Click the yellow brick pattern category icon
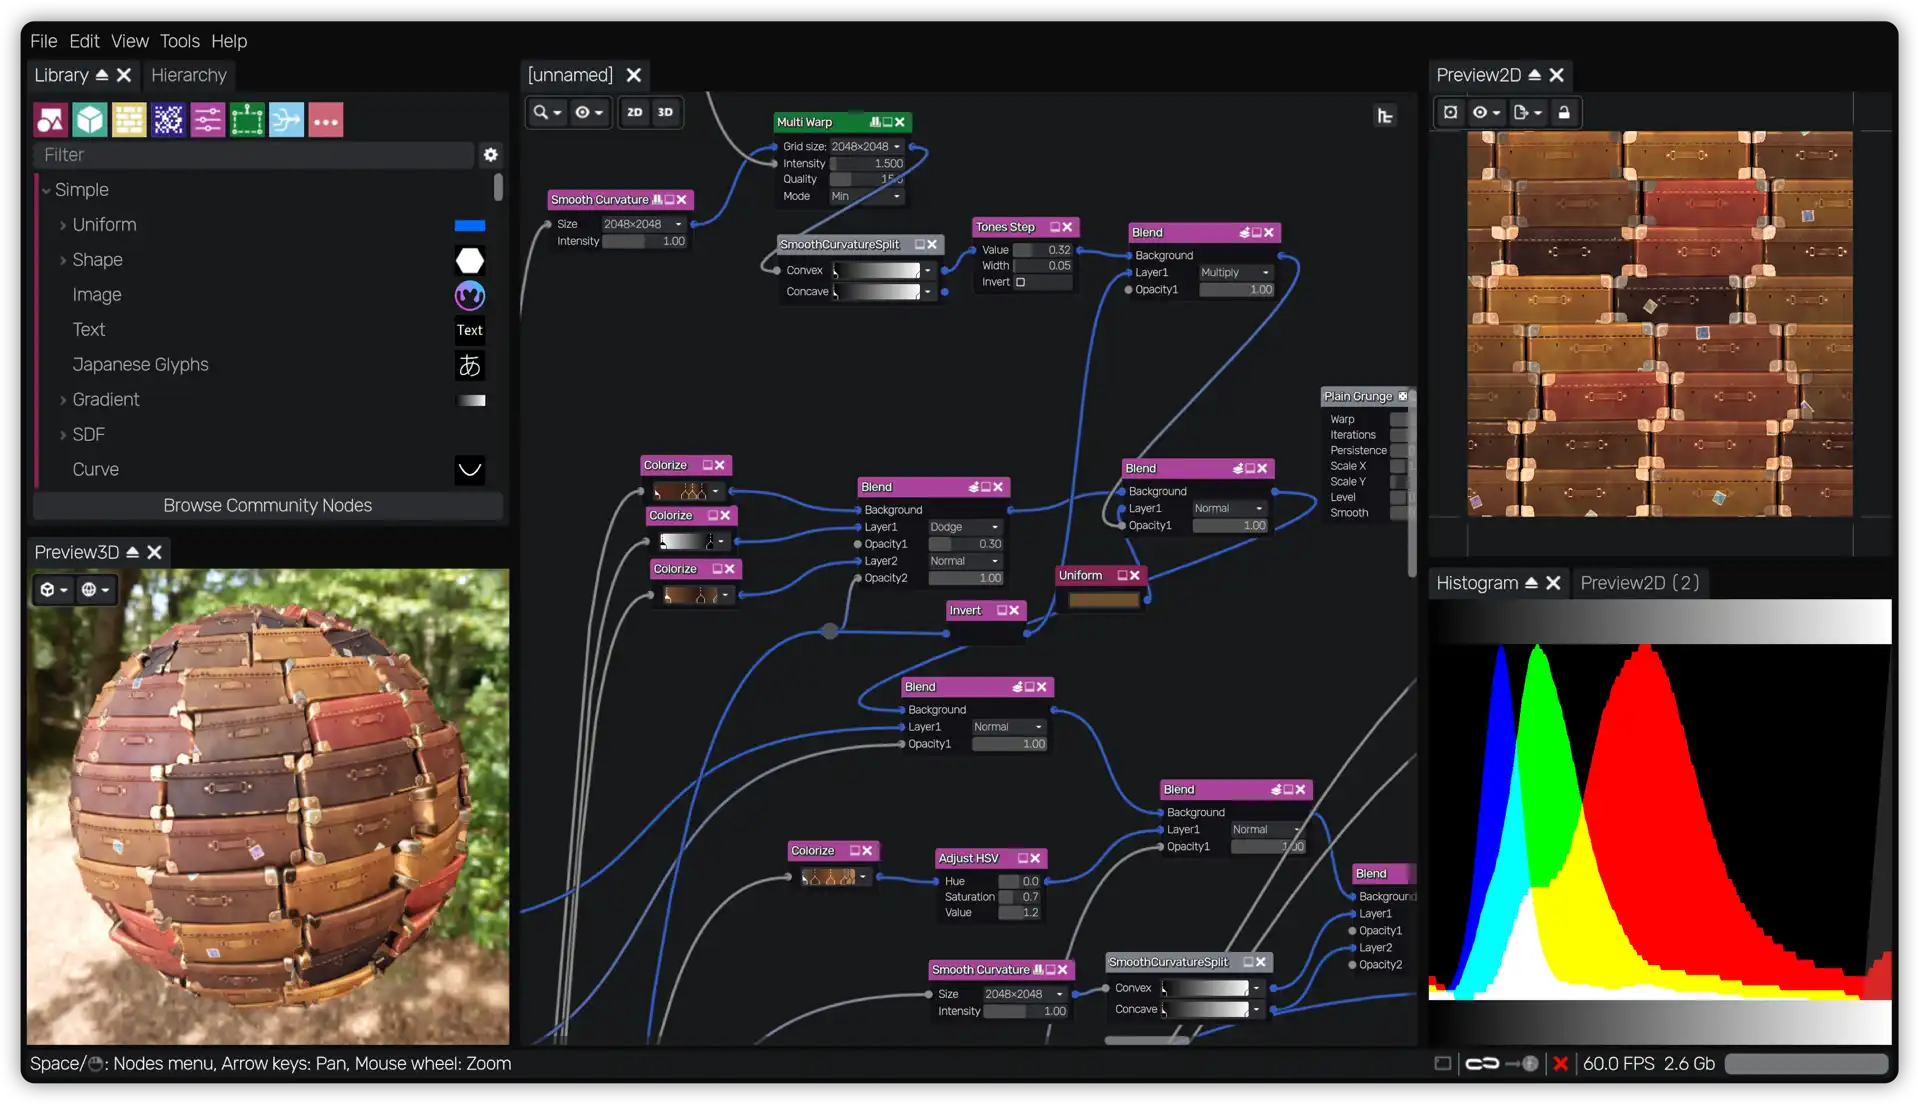The image size is (1920, 1105). [x=129, y=120]
